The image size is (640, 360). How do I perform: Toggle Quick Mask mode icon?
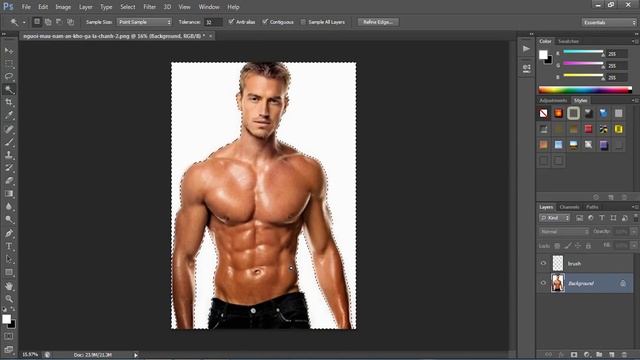[9, 336]
